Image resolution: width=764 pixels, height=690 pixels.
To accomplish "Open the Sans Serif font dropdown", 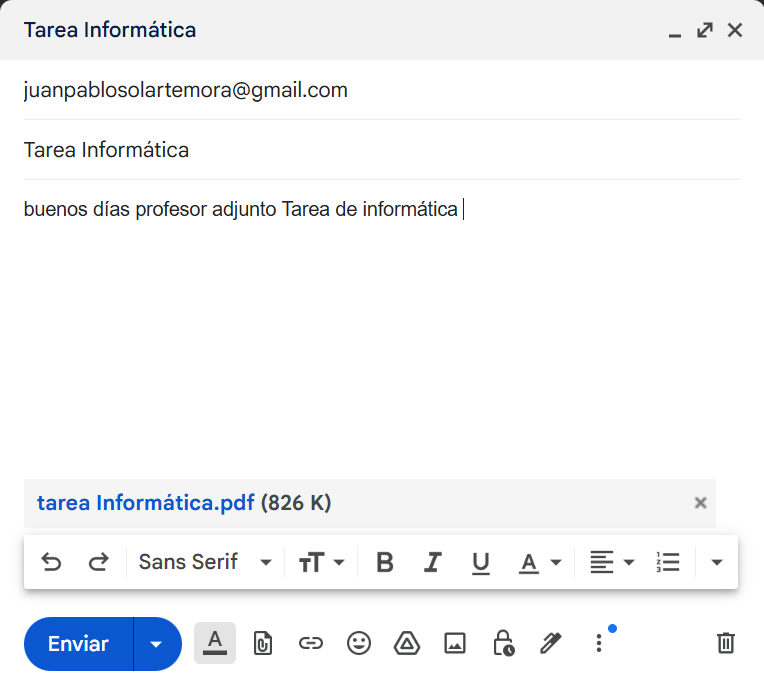I will pos(205,562).
